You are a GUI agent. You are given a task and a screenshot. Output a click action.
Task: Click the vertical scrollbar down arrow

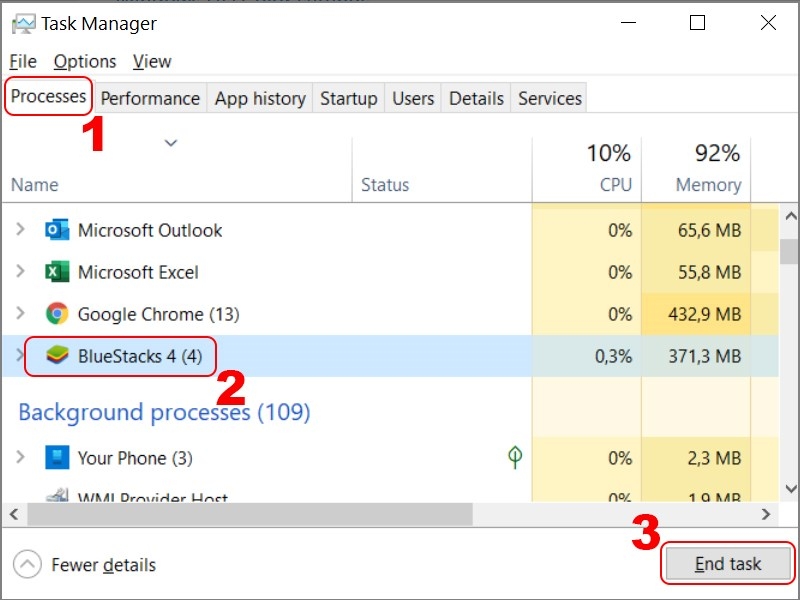pyautogui.click(x=790, y=489)
